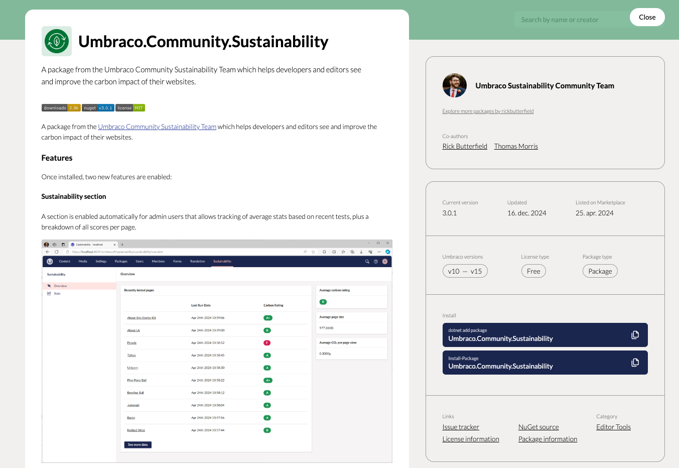Open co-author Thomas Morris's profile
680x468 pixels.
[516, 146]
